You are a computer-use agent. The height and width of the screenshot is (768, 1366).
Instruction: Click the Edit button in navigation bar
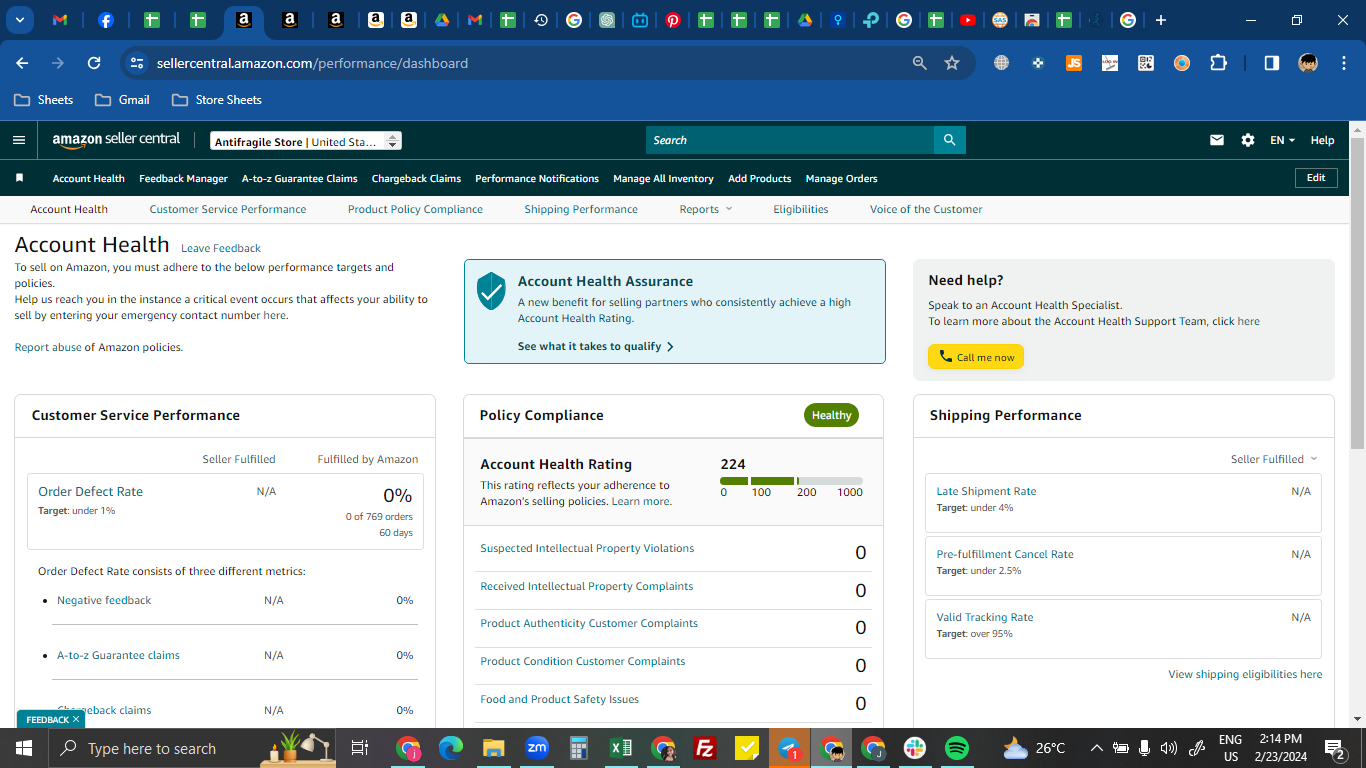coord(1316,178)
